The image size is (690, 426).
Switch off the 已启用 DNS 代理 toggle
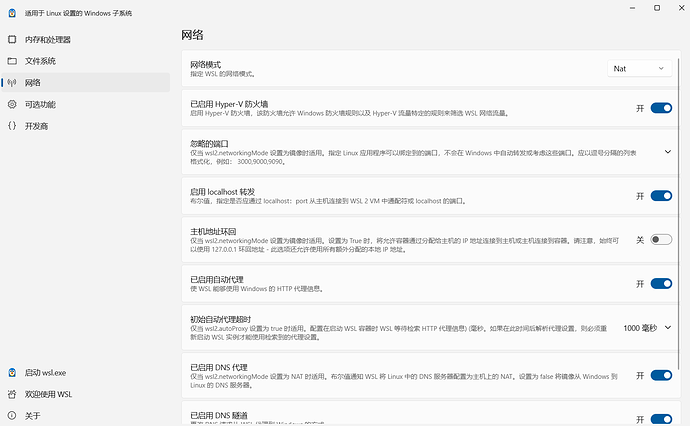point(661,375)
